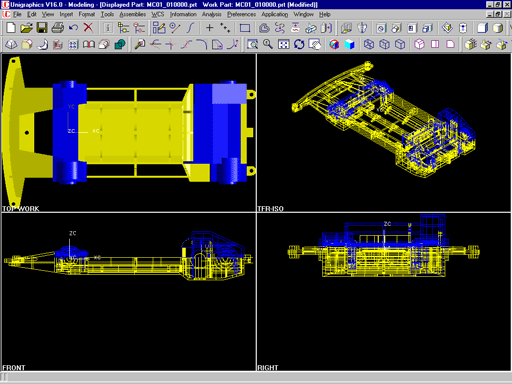The image size is (512, 384).
Task: Click the Undo arrow icon
Action: [73, 28]
